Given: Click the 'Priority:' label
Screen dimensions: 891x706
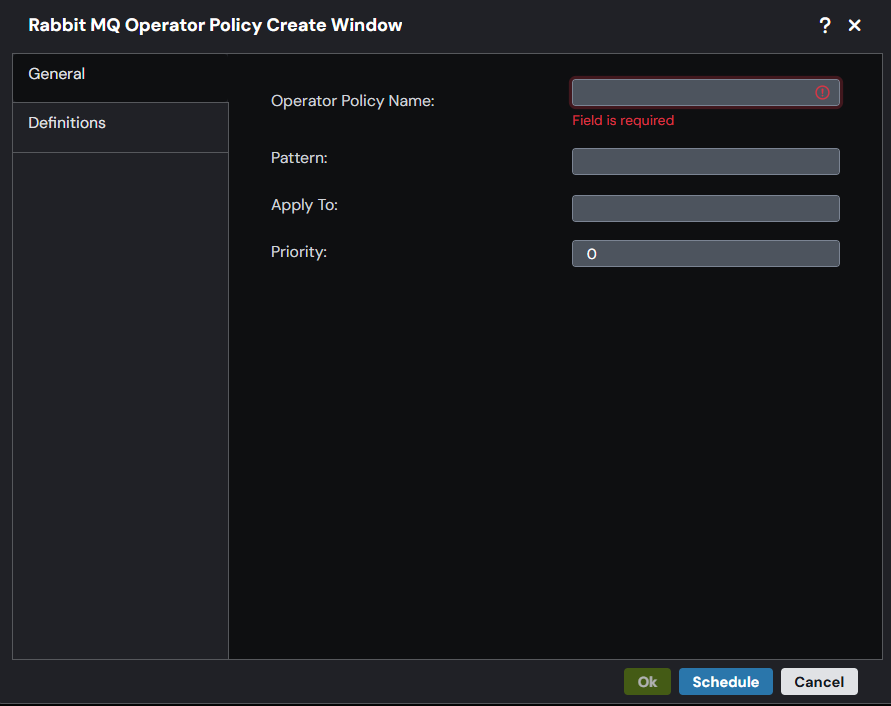Looking at the screenshot, I should (299, 251).
